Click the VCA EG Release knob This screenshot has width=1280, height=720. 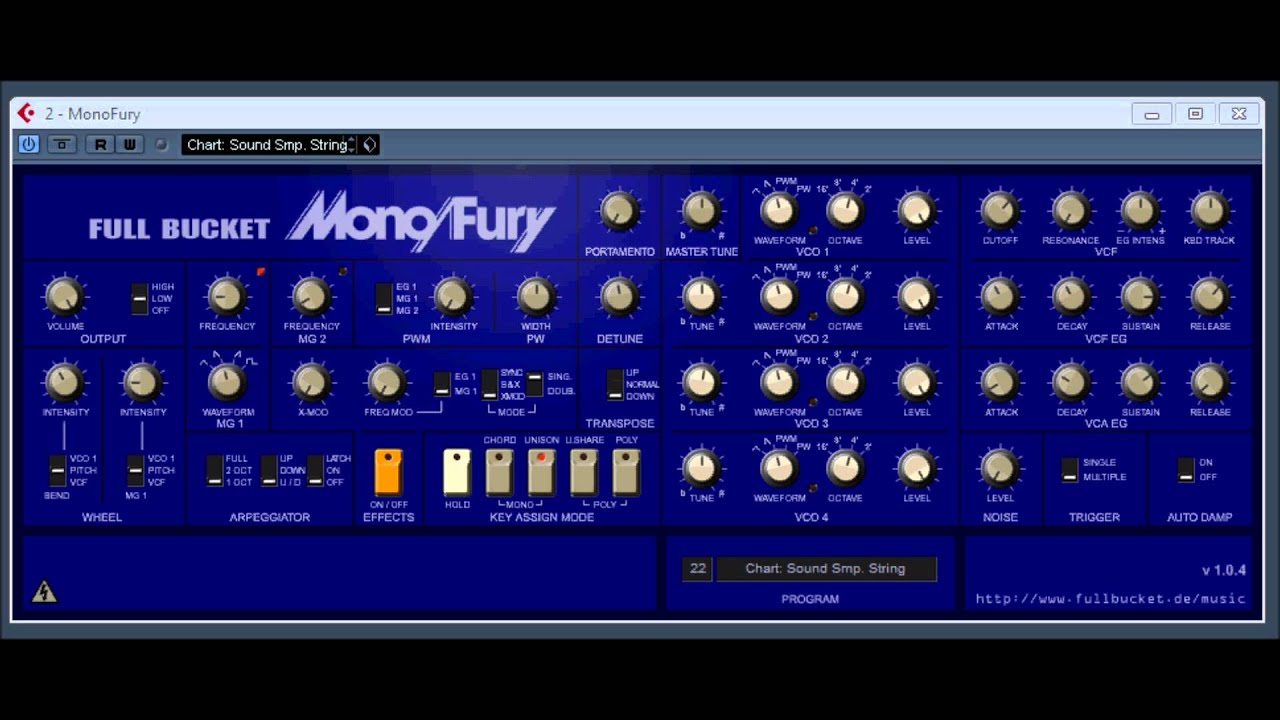[x=1209, y=382]
